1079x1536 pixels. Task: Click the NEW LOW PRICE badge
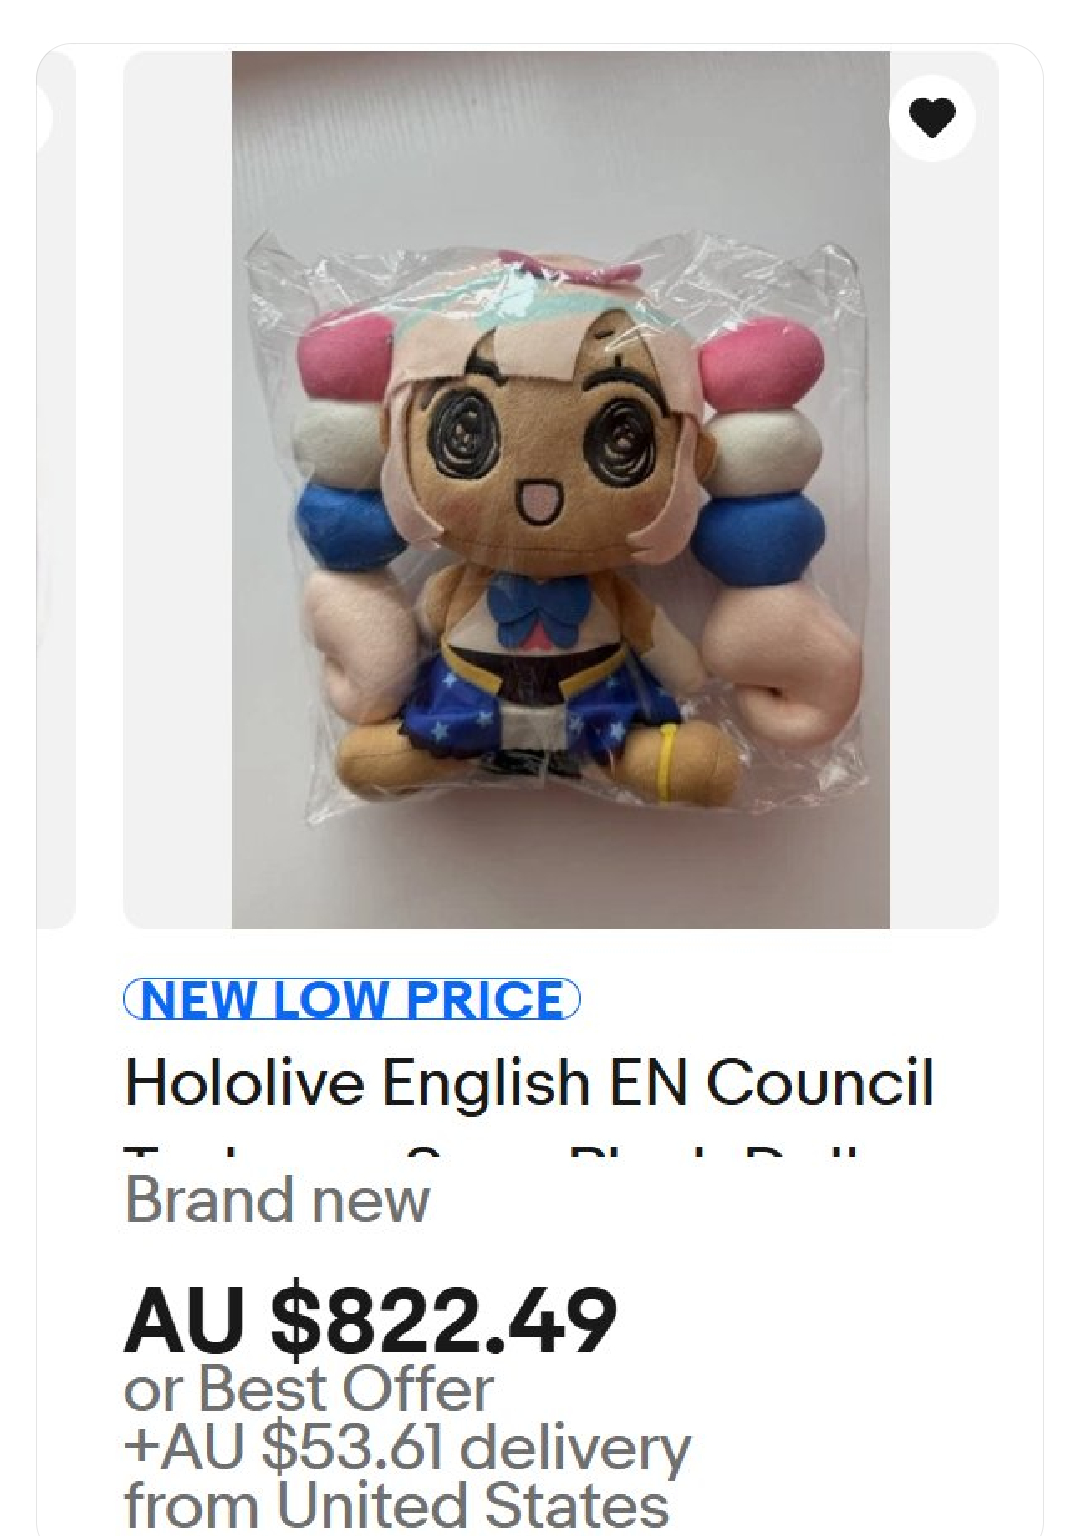click(x=352, y=999)
